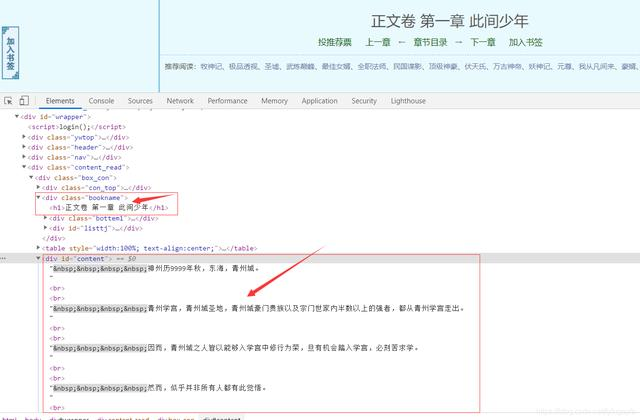Click the 投推荐票 link
This screenshot has height=420, width=640.
point(335,42)
